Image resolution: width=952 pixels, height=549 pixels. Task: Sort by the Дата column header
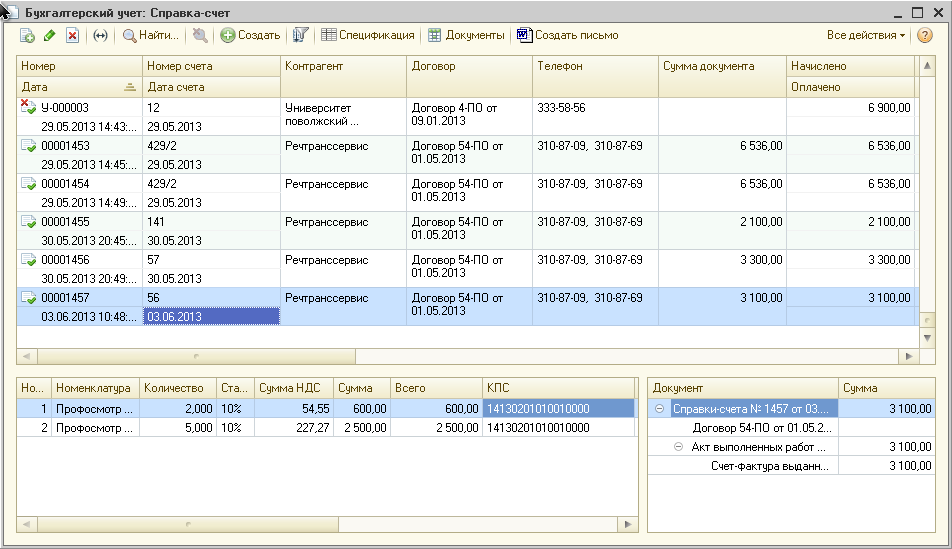click(78, 87)
